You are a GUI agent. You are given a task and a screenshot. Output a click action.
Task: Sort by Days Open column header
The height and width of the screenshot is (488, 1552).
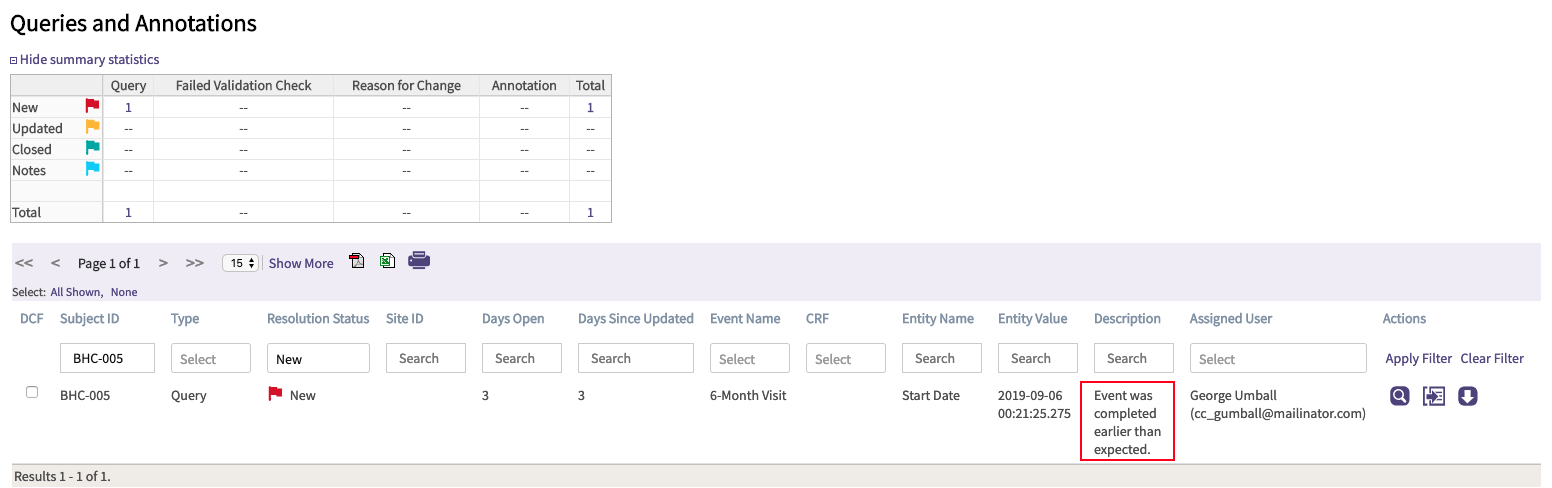[513, 319]
